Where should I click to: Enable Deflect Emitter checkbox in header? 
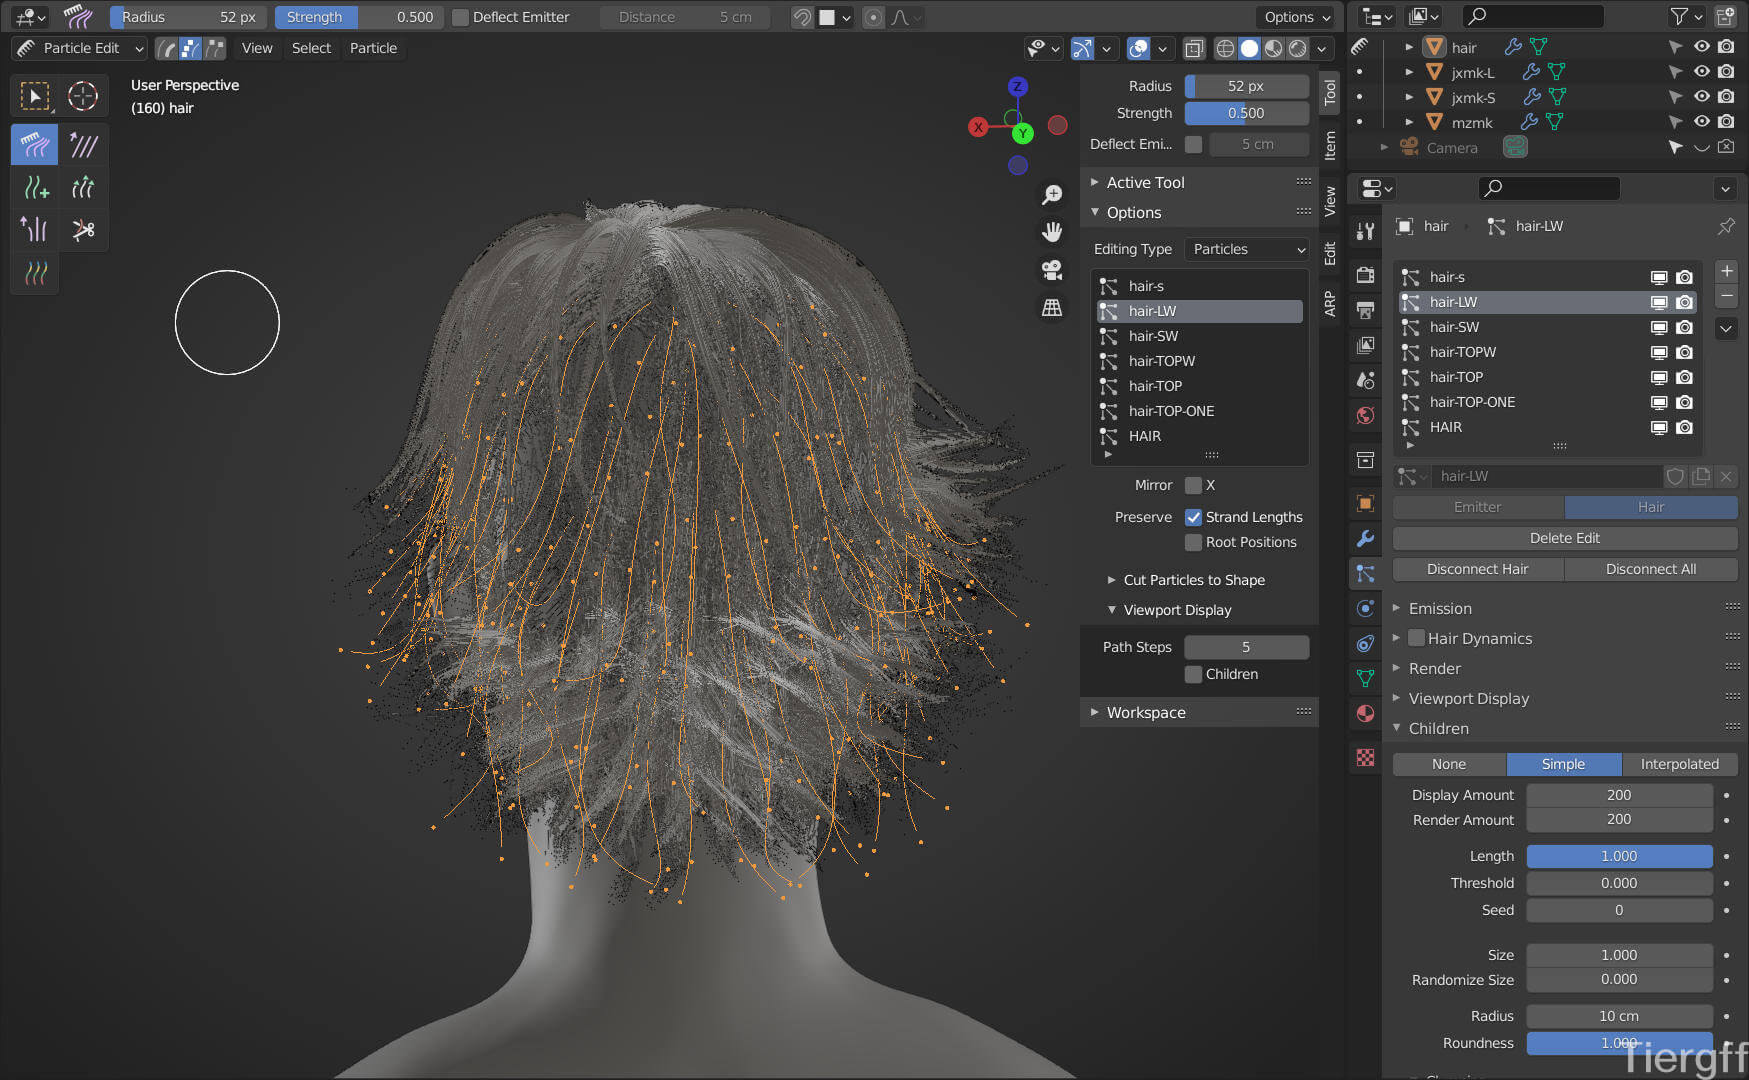click(461, 17)
